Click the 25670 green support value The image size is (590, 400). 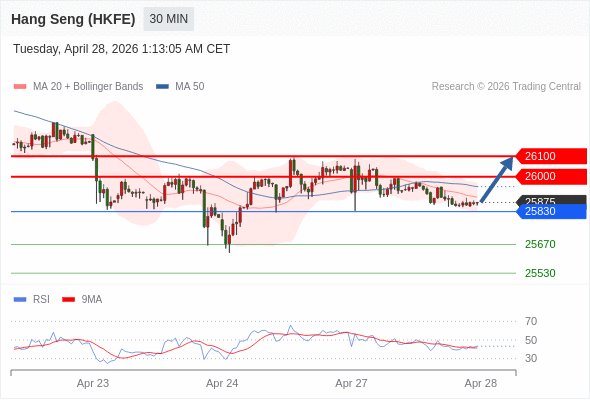pyautogui.click(x=540, y=244)
